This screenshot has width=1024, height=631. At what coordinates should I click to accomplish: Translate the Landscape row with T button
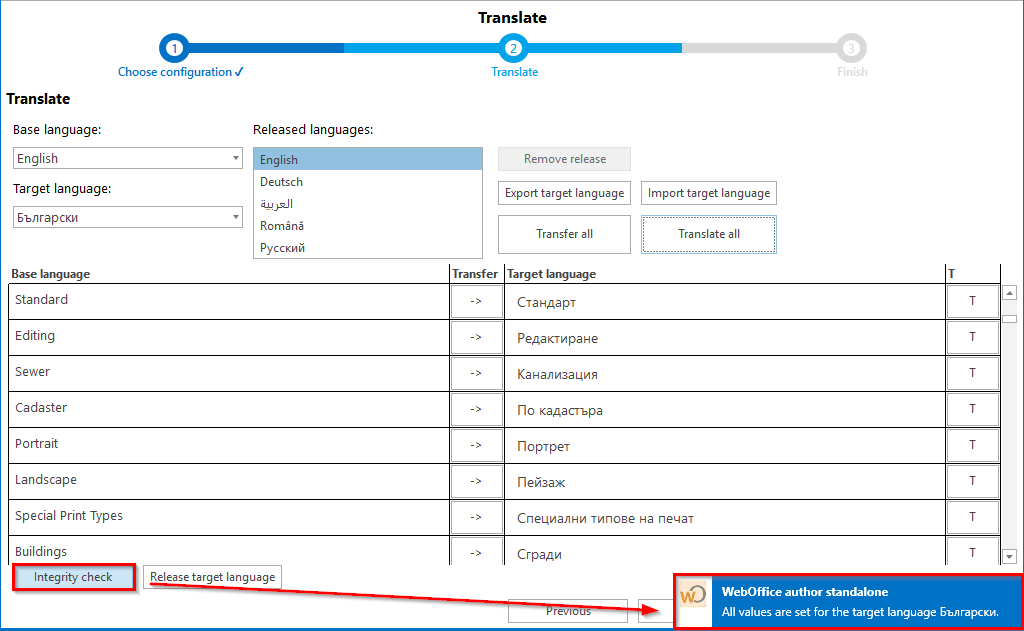(x=972, y=481)
